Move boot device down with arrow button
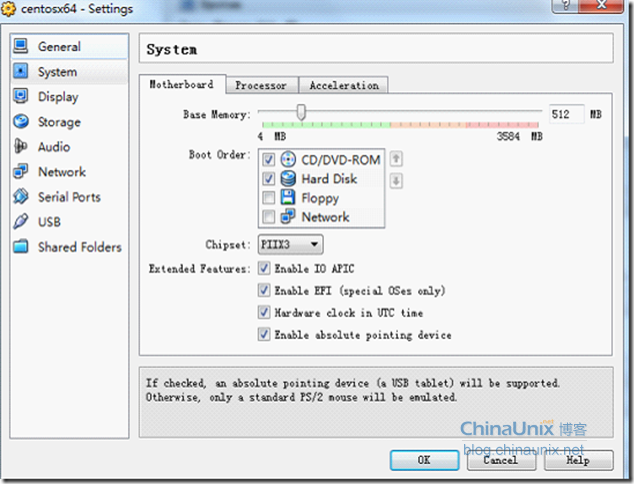Screen dimensions: 634x484 coord(396,180)
